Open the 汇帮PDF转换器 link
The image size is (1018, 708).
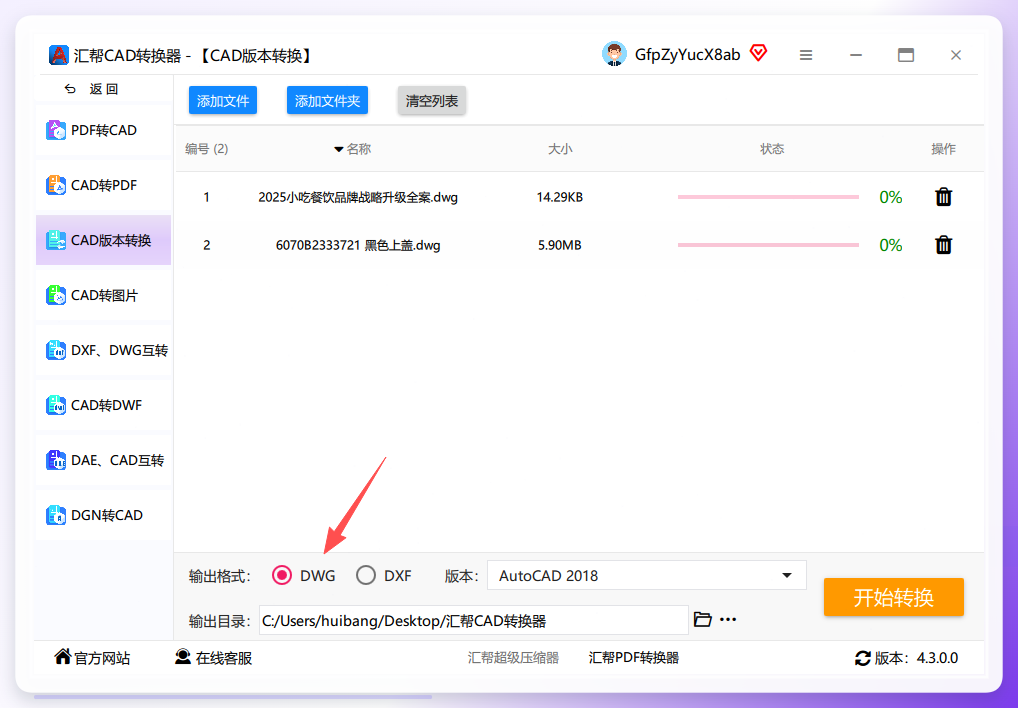click(x=634, y=658)
